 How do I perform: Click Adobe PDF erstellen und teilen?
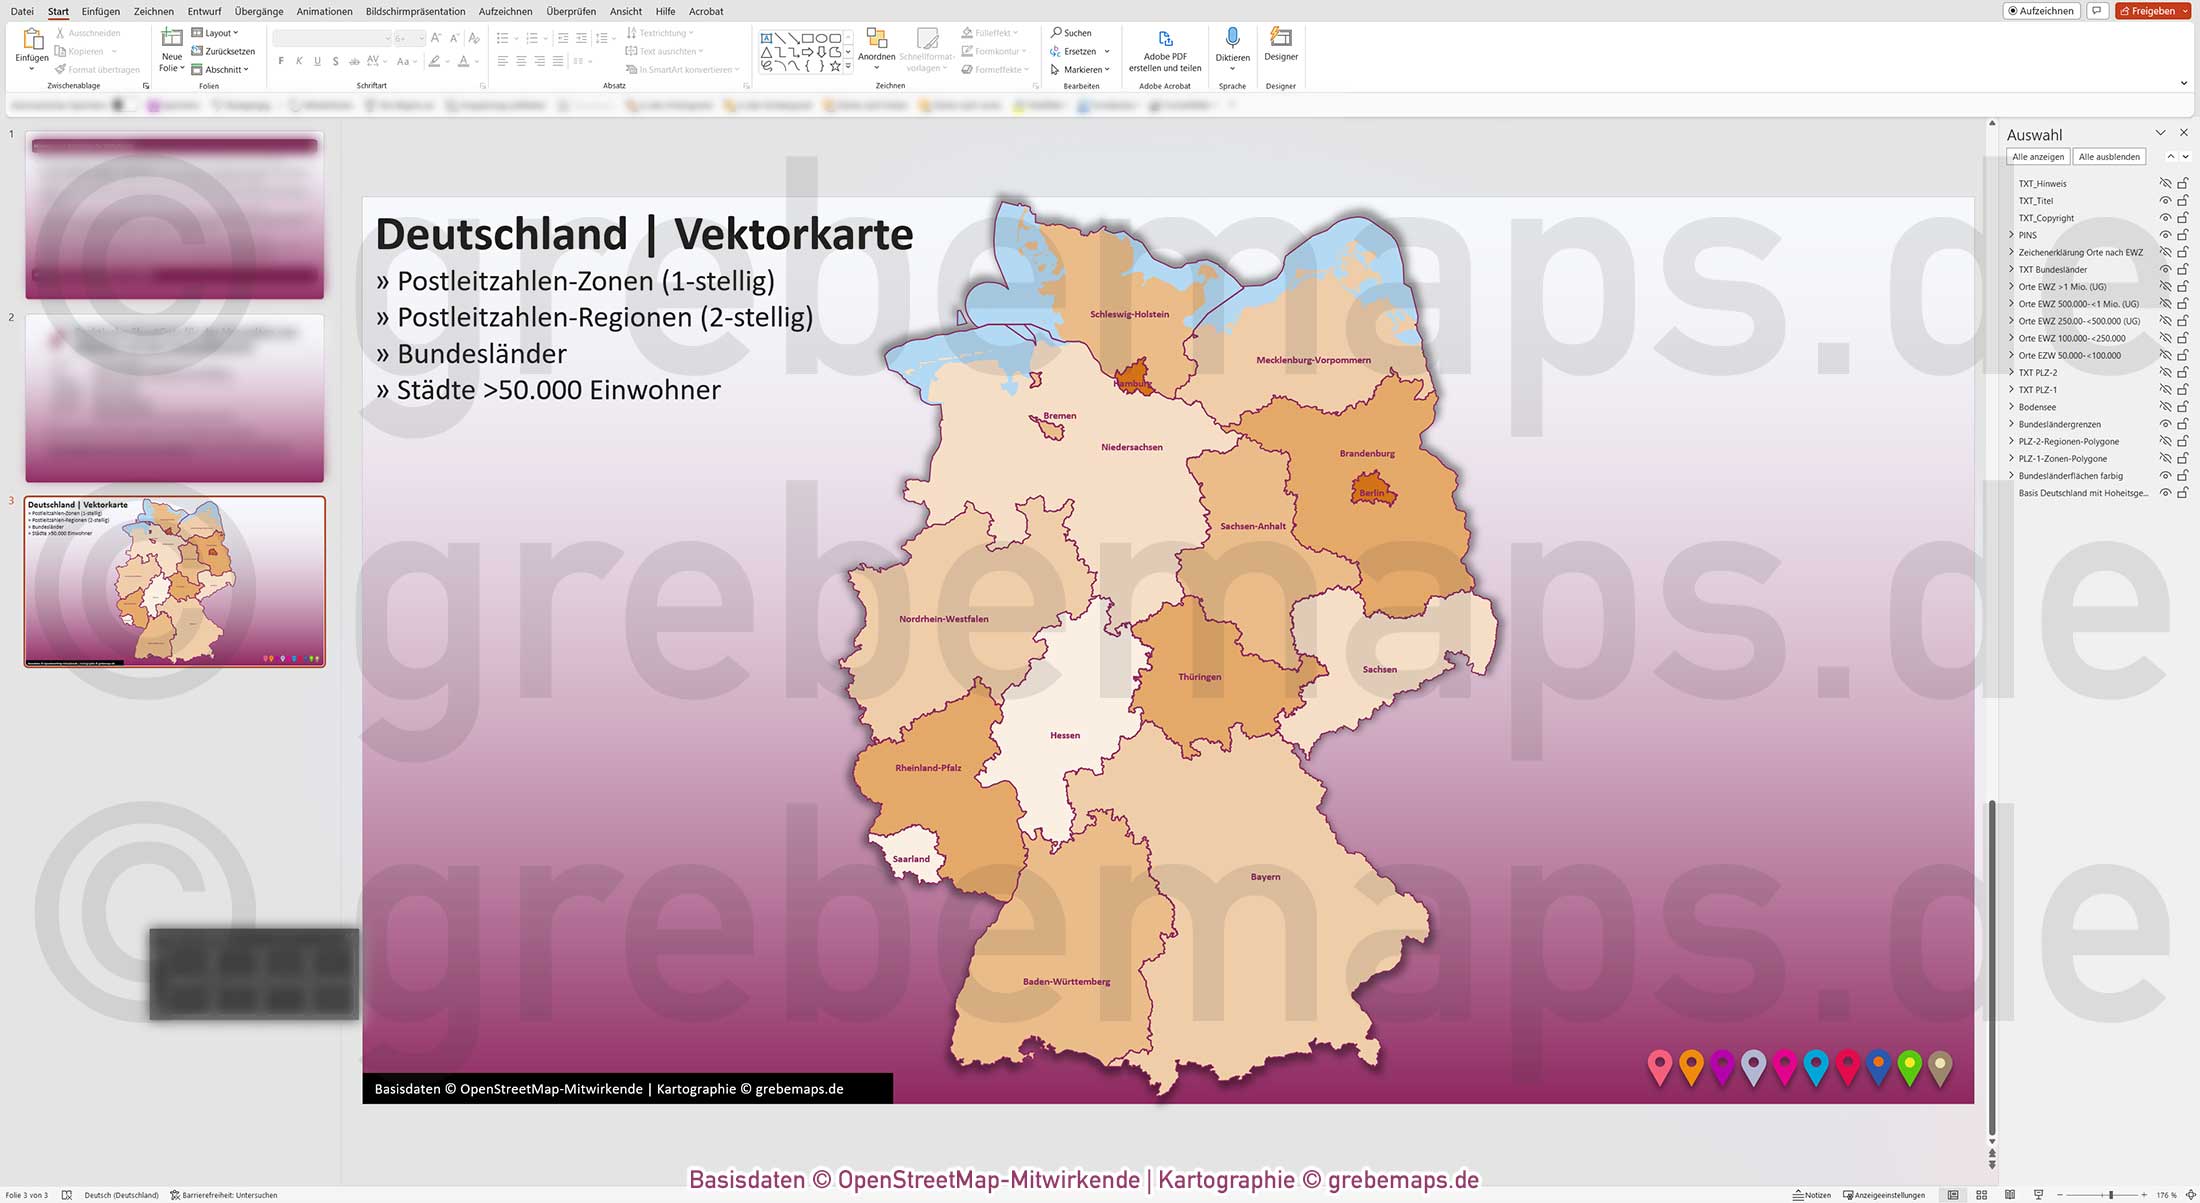click(1166, 50)
